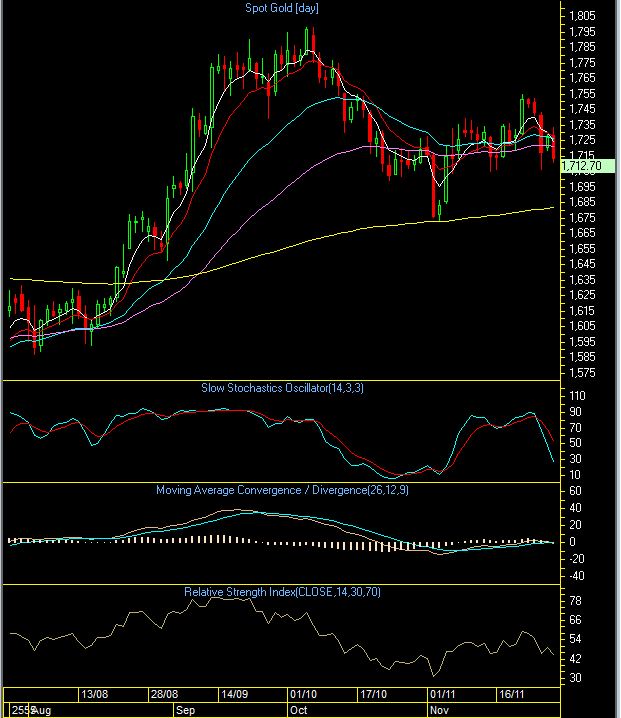Click the 28/08 date on the time axis
Image resolution: width=621 pixels, height=718 pixels.
[165, 693]
